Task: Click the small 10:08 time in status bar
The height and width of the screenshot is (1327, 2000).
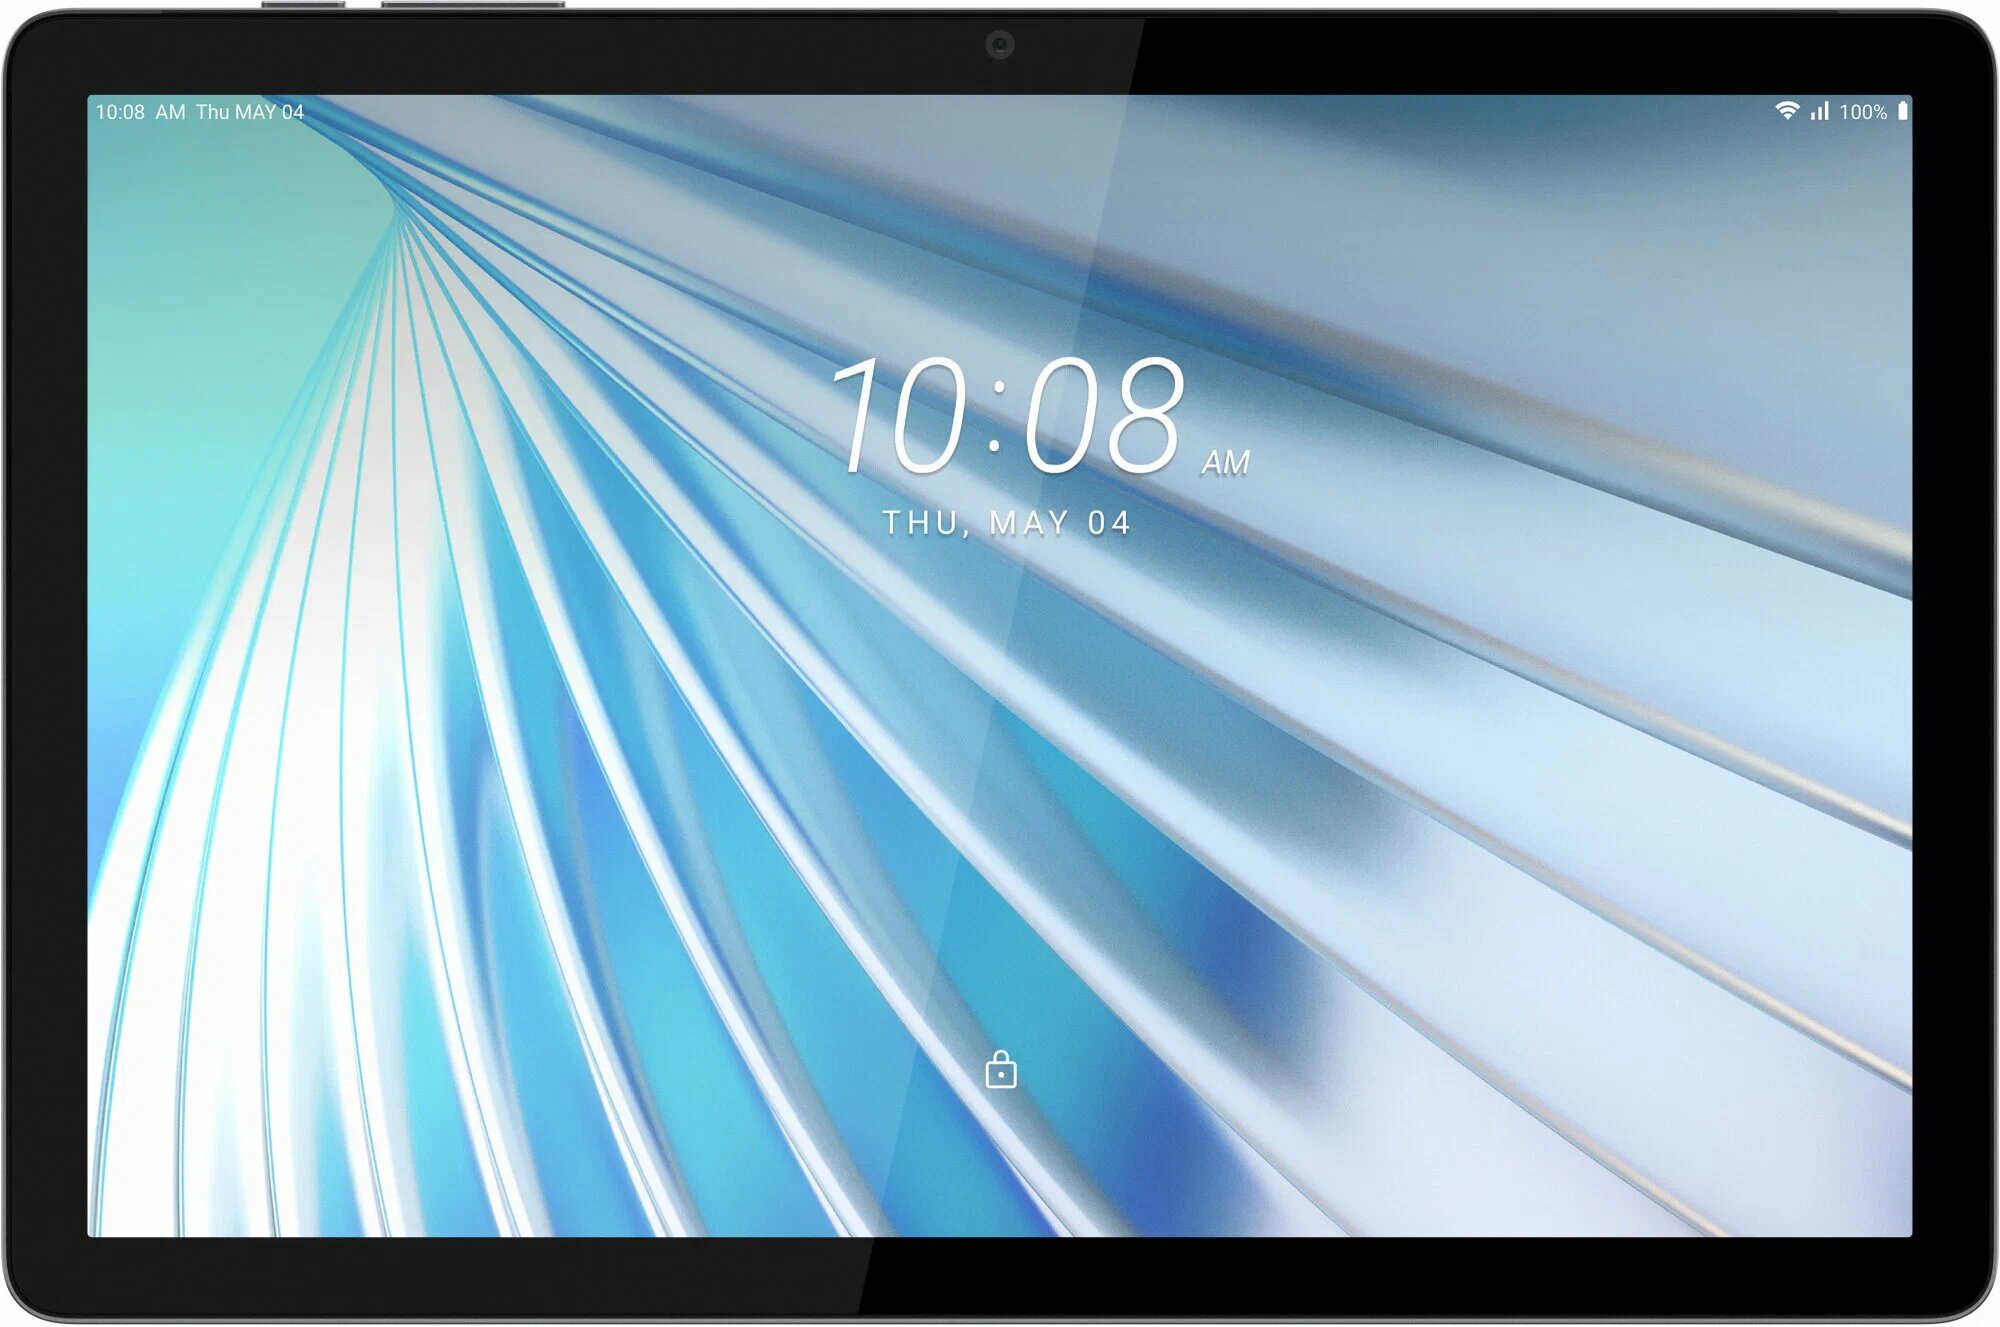Action: click(x=120, y=112)
